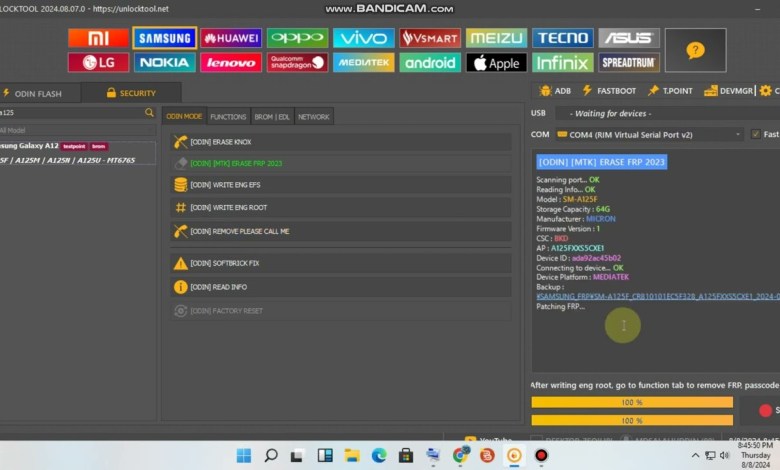Show hidden system tray icons
Image resolution: width=780 pixels, height=470 pixels.
point(695,455)
